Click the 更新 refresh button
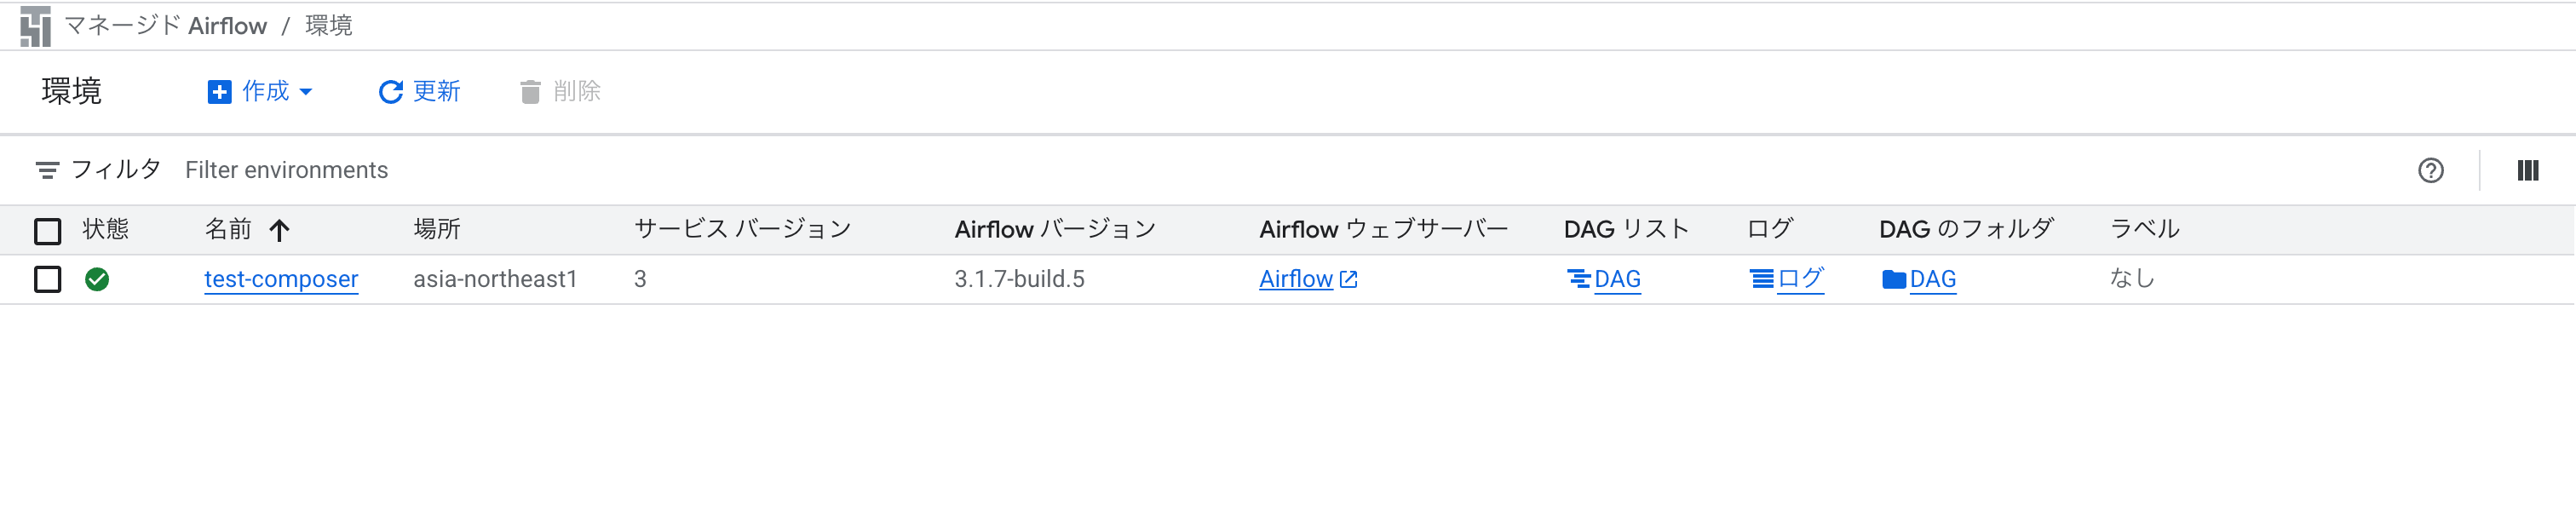 [418, 91]
